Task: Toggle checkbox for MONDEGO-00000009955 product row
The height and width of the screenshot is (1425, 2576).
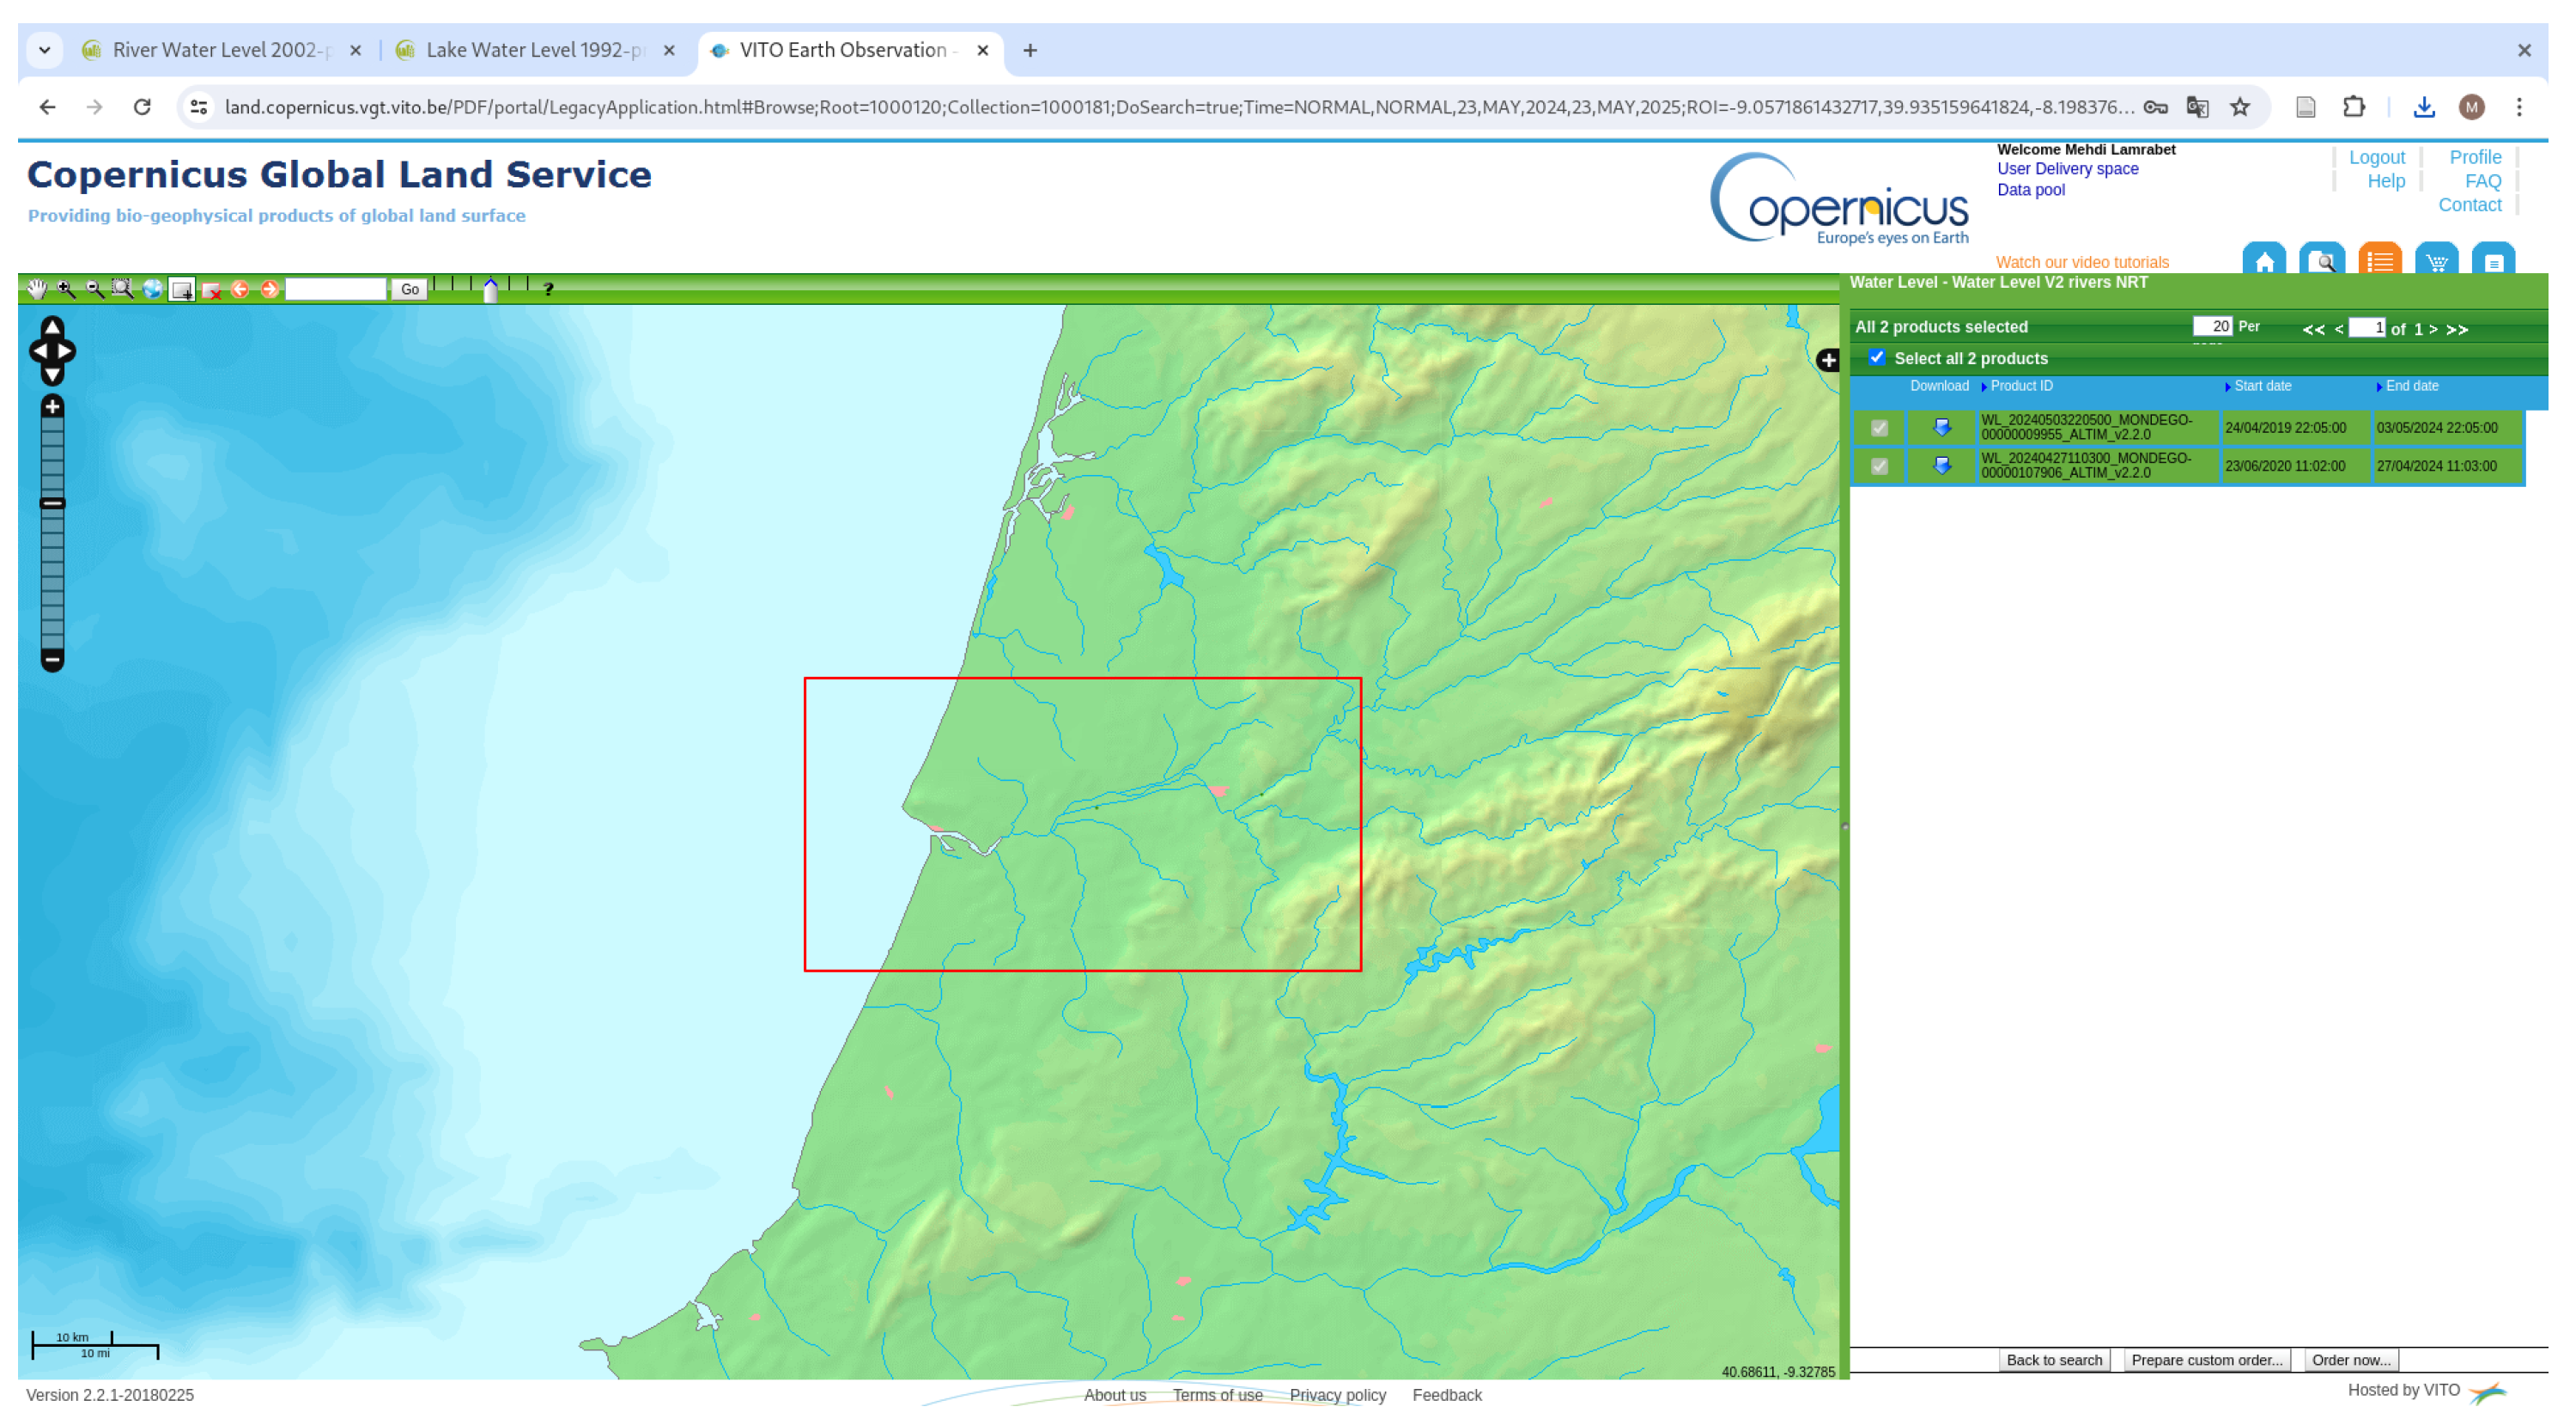Action: [x=1879, y=428]
